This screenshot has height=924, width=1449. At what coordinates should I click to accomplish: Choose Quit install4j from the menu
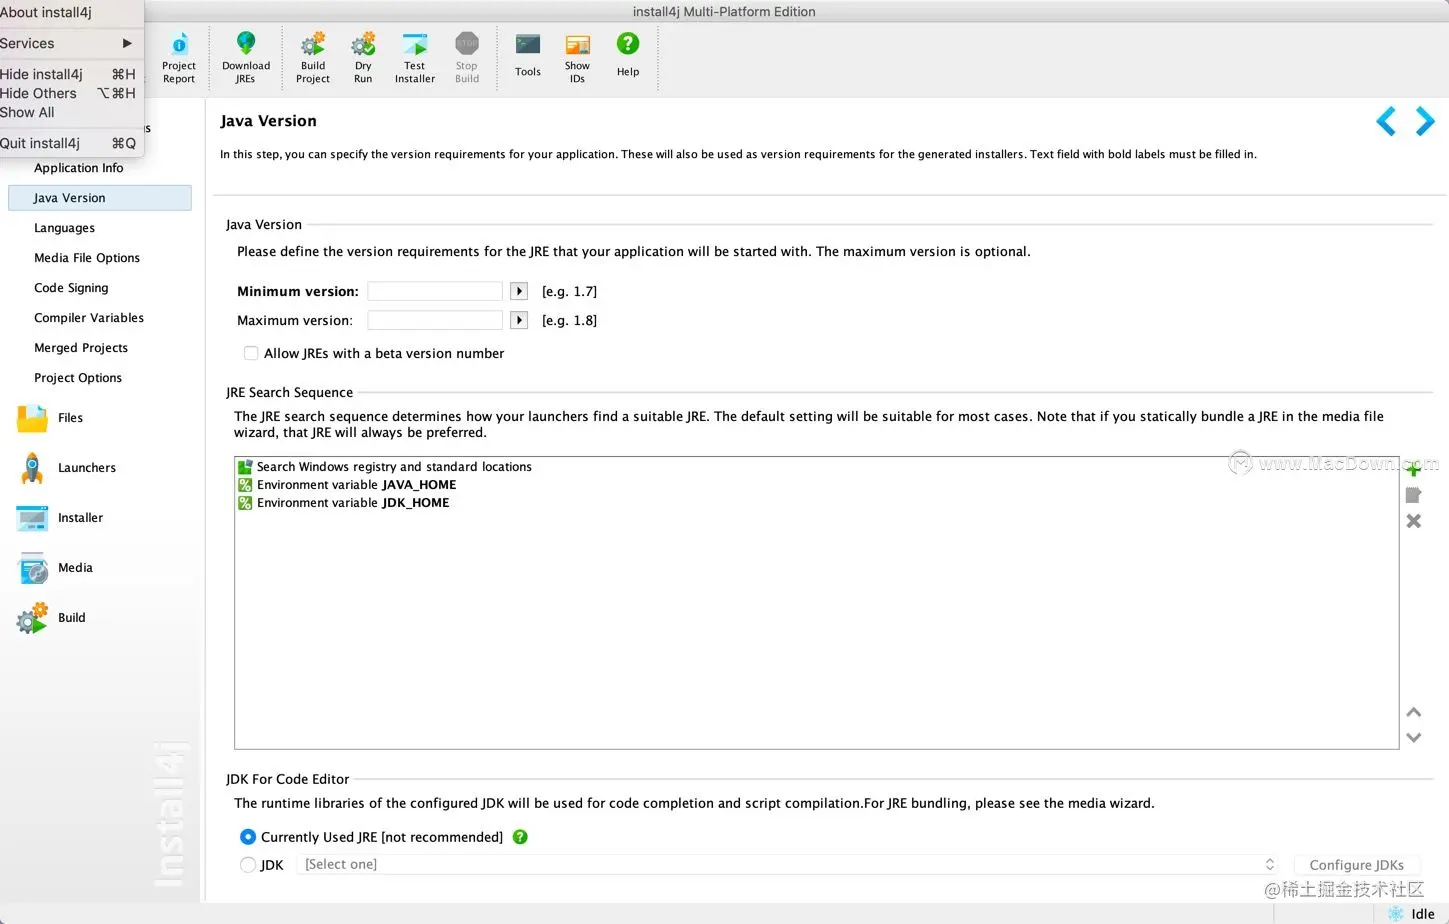tap(70, 143)
